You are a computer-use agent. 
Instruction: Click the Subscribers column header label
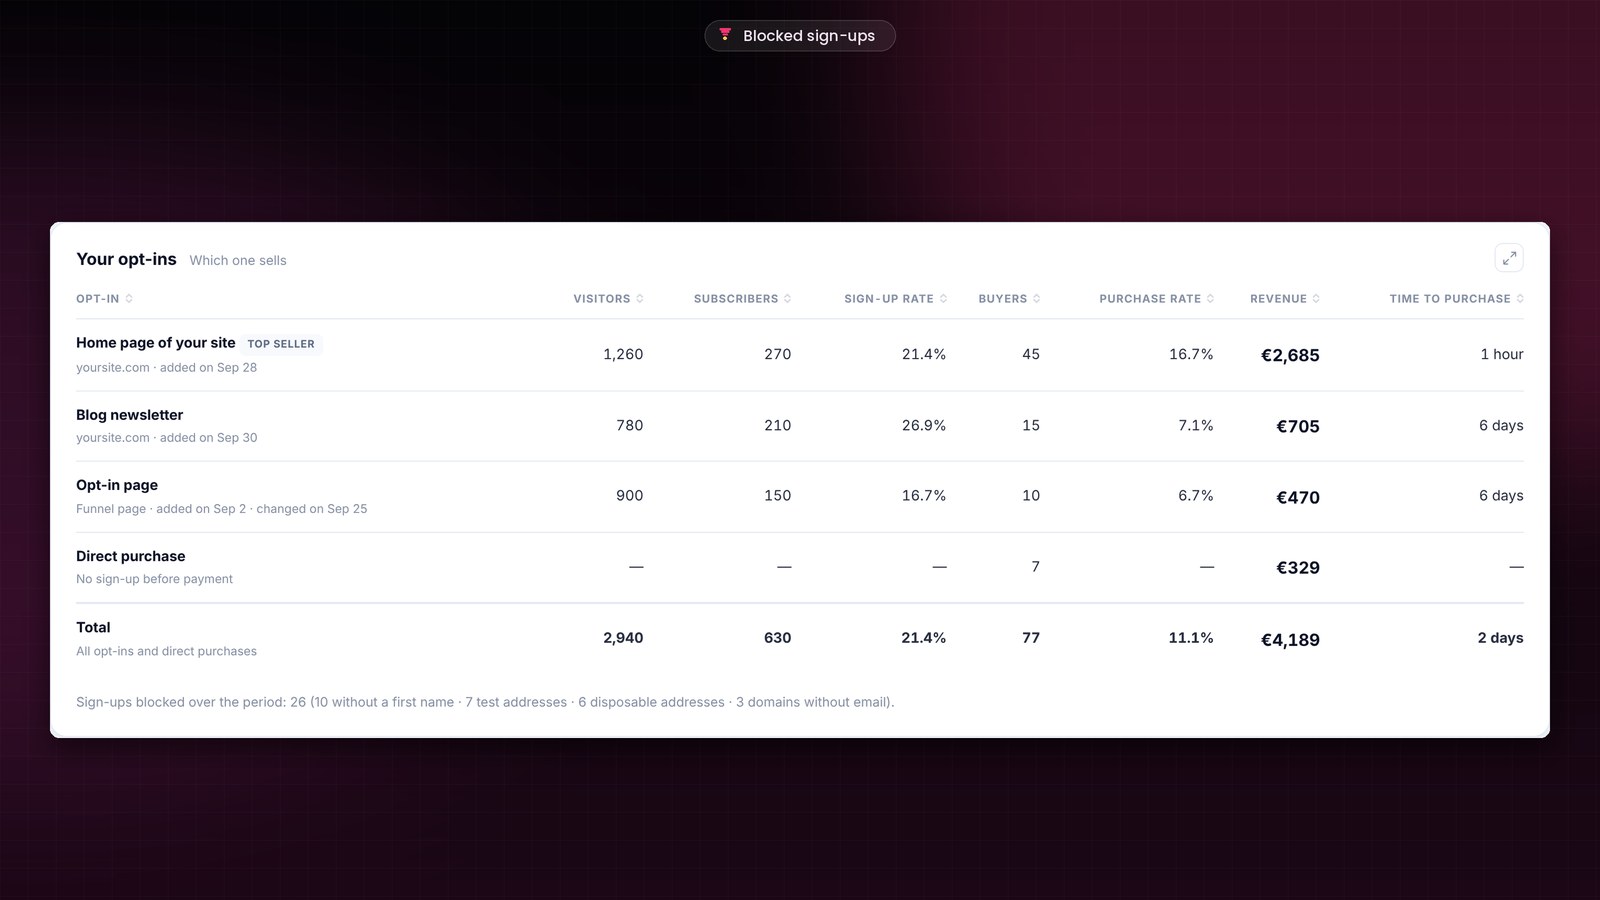(736, 299)
